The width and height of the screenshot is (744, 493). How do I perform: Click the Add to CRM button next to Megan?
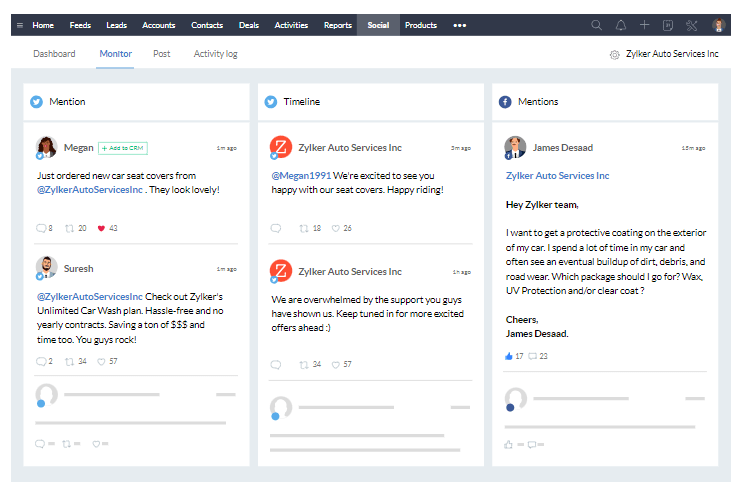[x=123, y=148]
